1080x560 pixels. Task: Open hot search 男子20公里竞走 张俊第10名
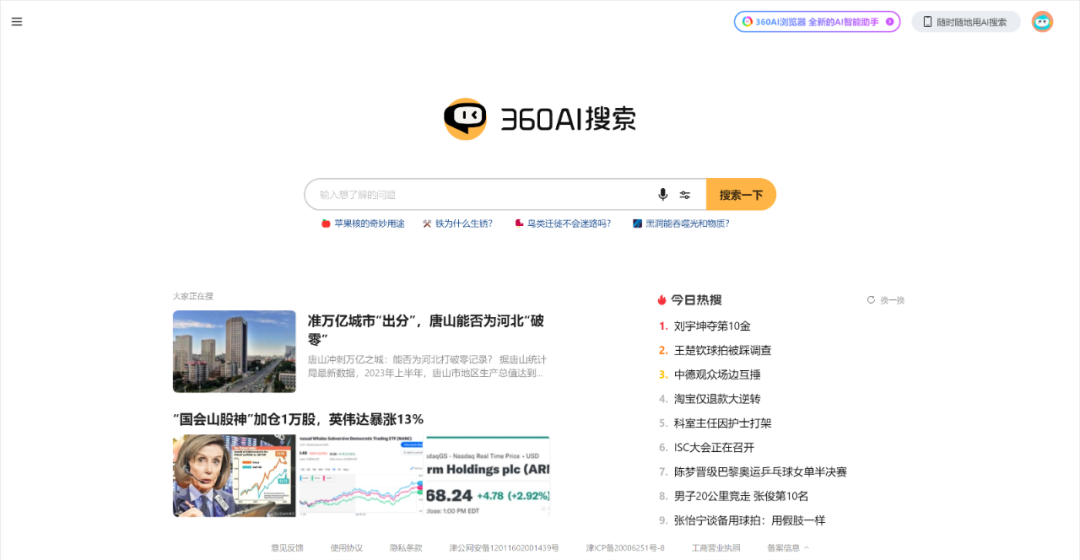tap(741, 496)
